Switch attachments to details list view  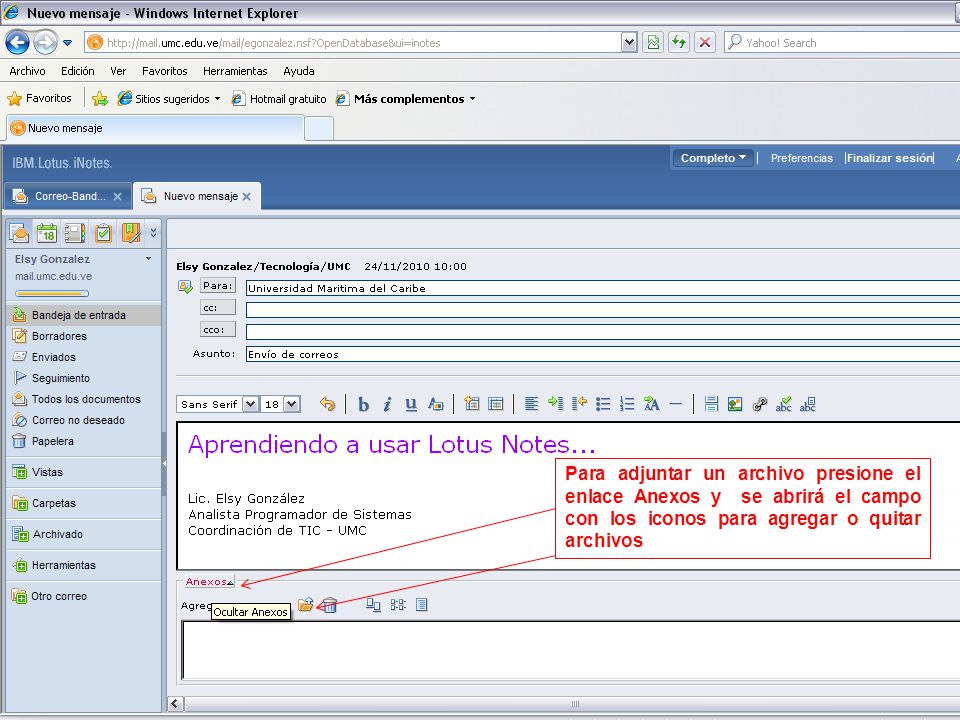(421, 605)
